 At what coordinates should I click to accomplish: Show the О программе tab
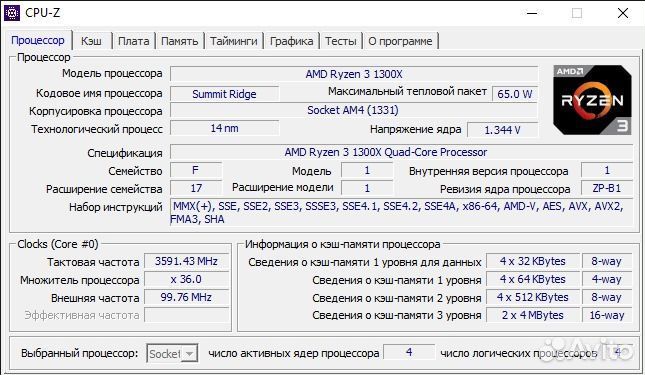click(x=400, y=41)
